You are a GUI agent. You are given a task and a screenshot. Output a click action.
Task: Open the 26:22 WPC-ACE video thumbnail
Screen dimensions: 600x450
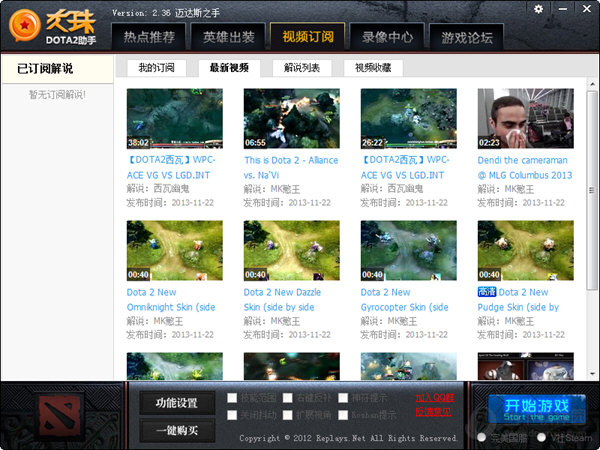[x=409, y=119]
